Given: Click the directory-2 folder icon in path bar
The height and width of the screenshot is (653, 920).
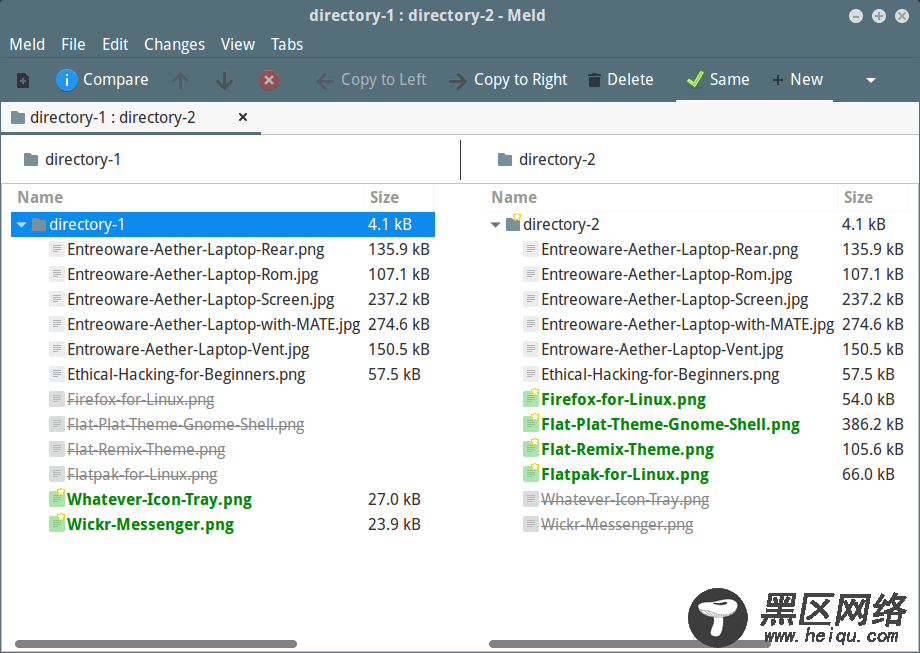Looking at the screenshot, I should coord(505,159).
